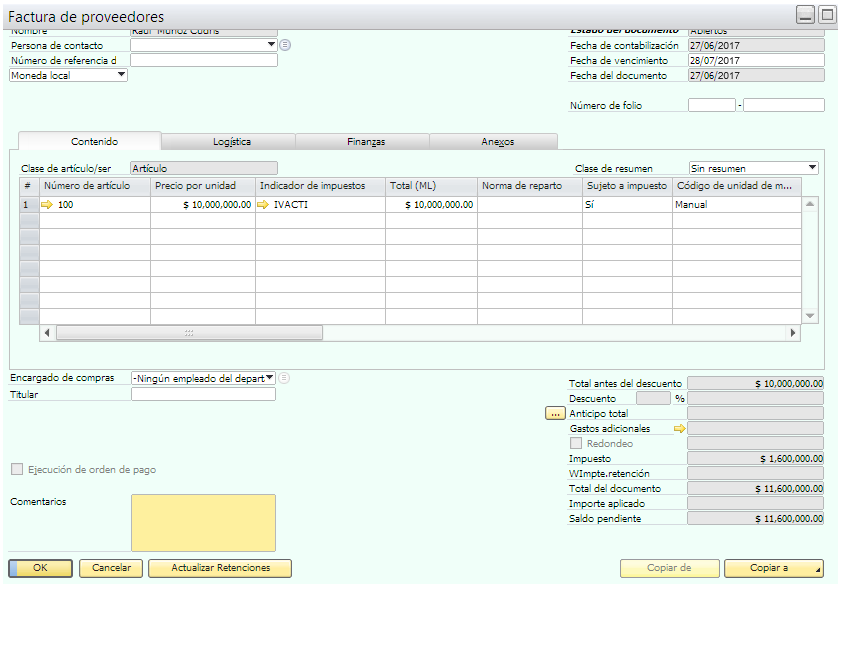The image size is (843, 648).
Task: Expand the Moneda local currency dropdown
Action: (121, 75)
